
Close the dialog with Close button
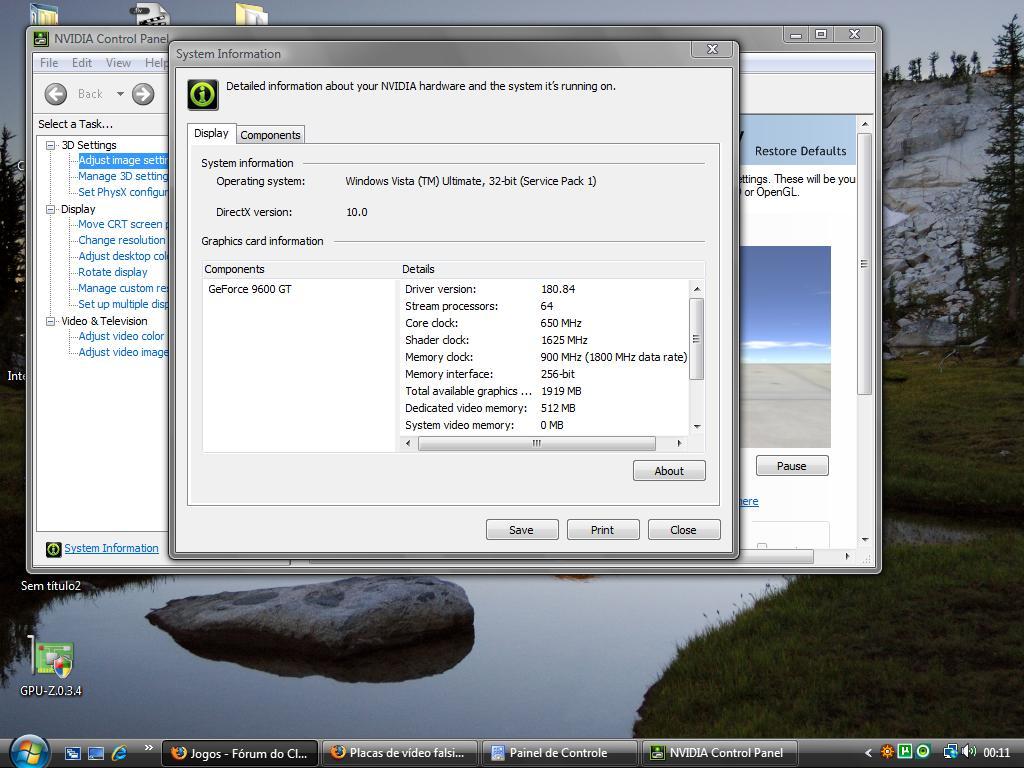coord(684,530)
